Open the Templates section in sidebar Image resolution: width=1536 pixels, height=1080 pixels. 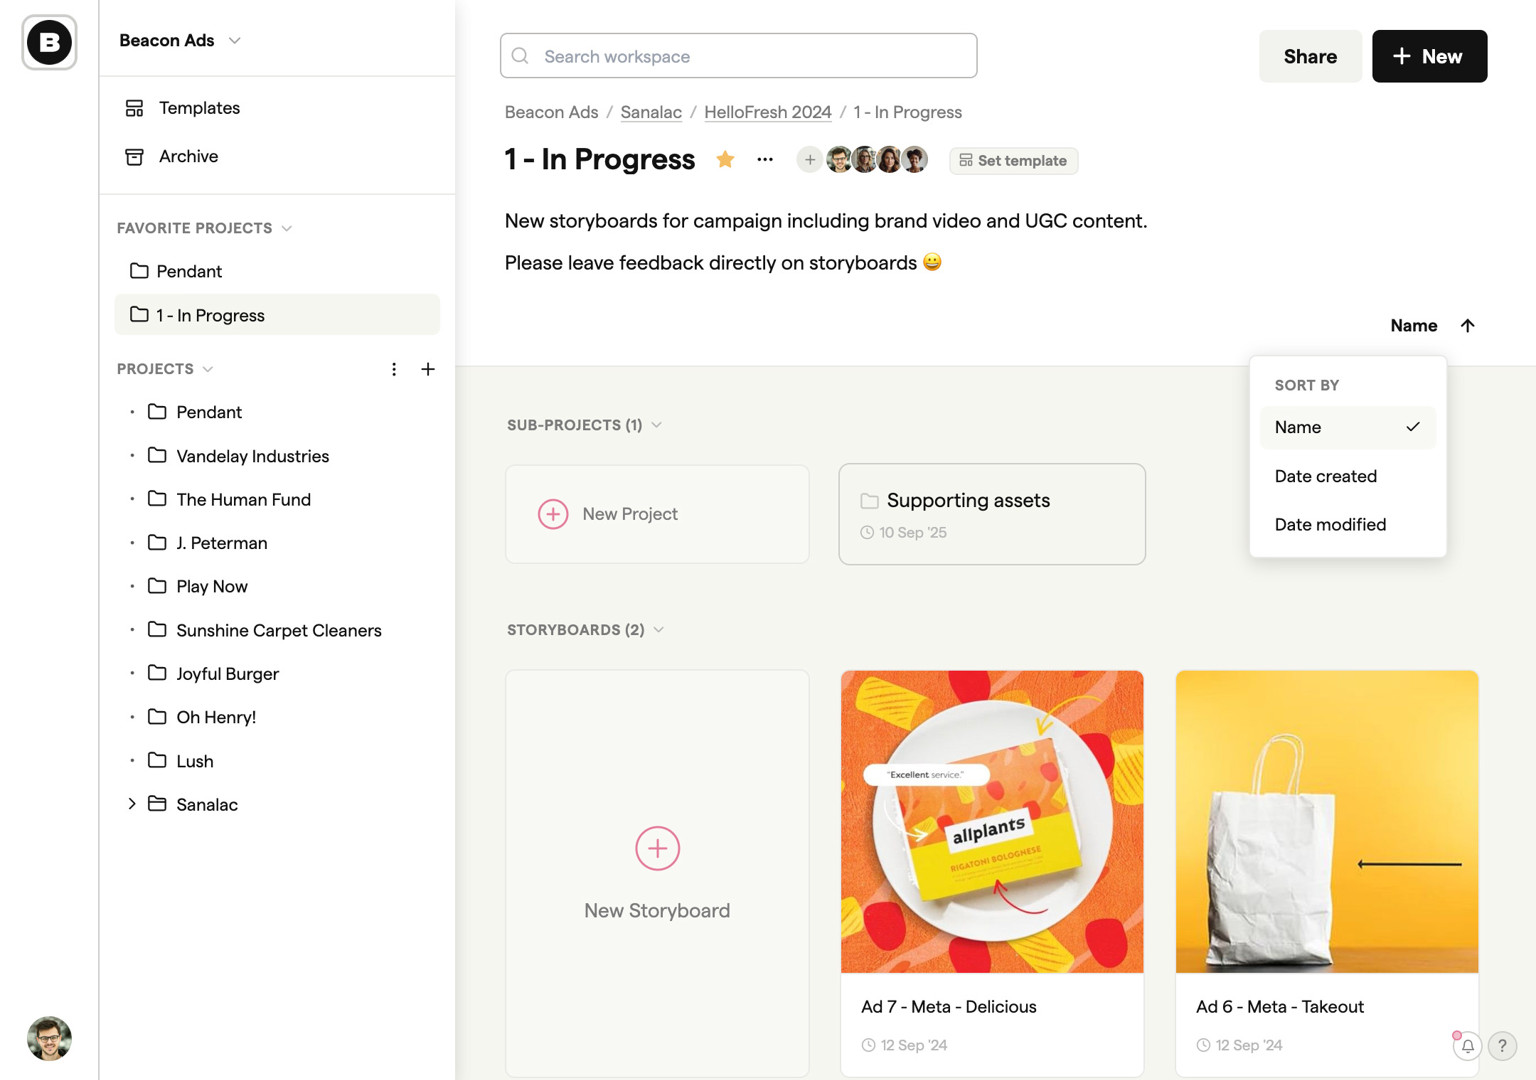coord(198,108)
